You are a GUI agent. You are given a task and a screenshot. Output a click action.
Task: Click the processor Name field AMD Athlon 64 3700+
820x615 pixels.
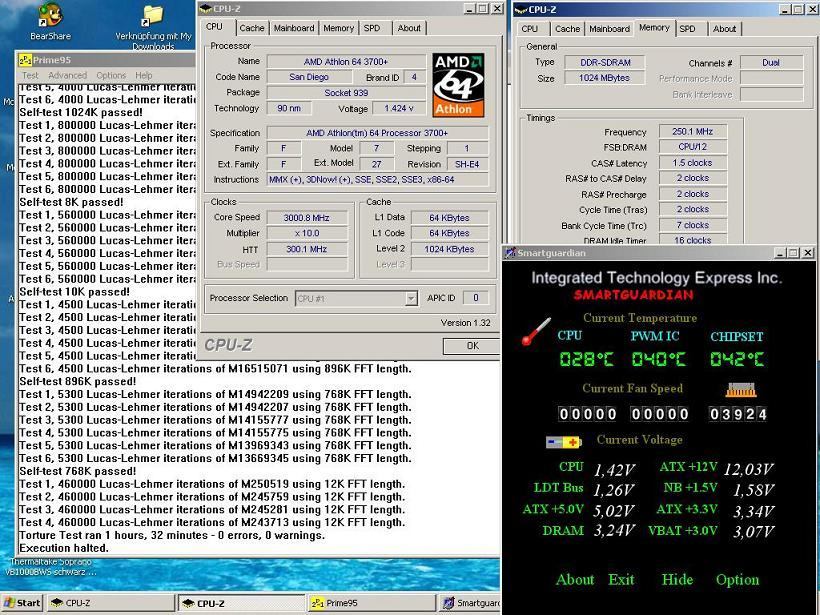pyautogui.click(x=346, y=62)
